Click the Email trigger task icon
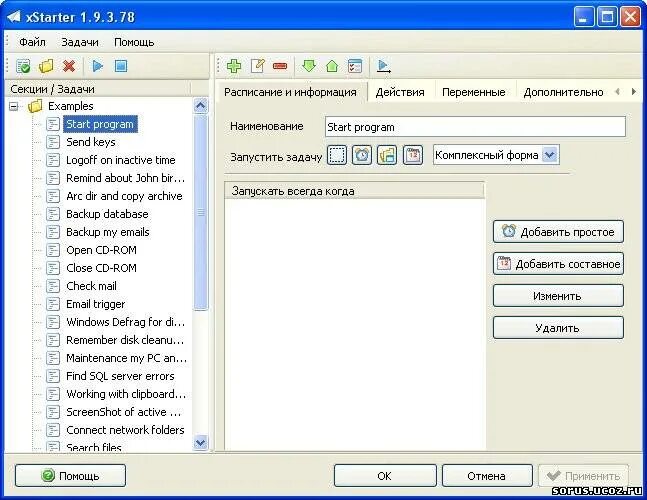647x500 pixels. (53, 304)
